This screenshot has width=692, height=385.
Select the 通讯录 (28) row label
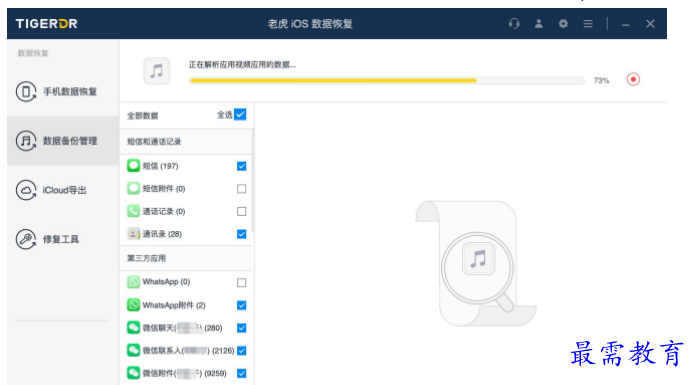click(162, 234)
